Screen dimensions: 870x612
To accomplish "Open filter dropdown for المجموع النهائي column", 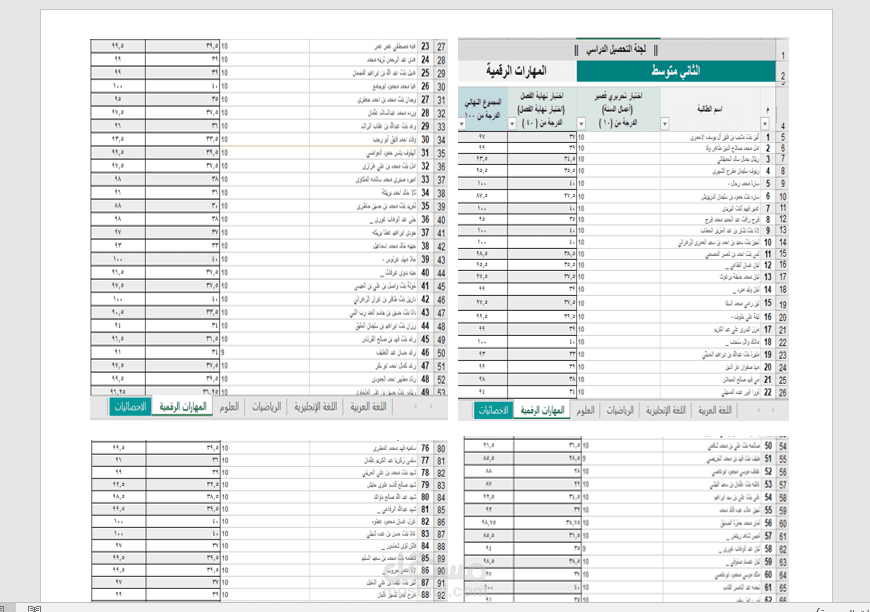I will [x=462, y=124].
